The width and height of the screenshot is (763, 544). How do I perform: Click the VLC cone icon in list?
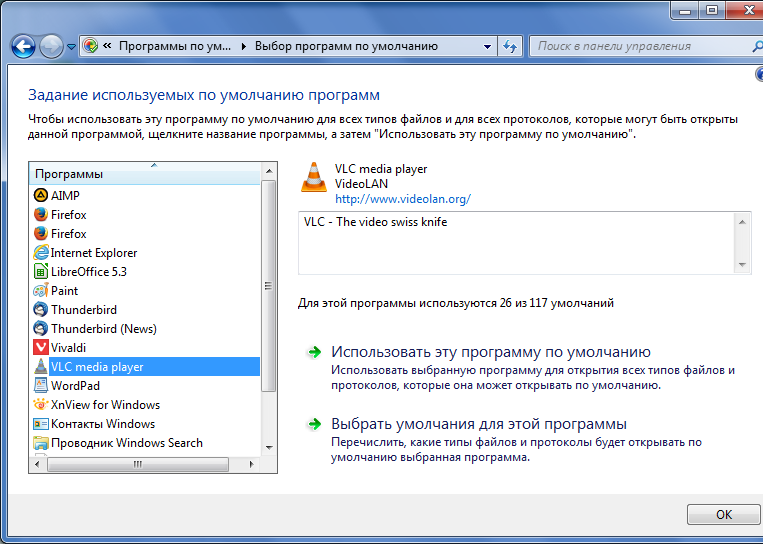(x=41, y=366)
